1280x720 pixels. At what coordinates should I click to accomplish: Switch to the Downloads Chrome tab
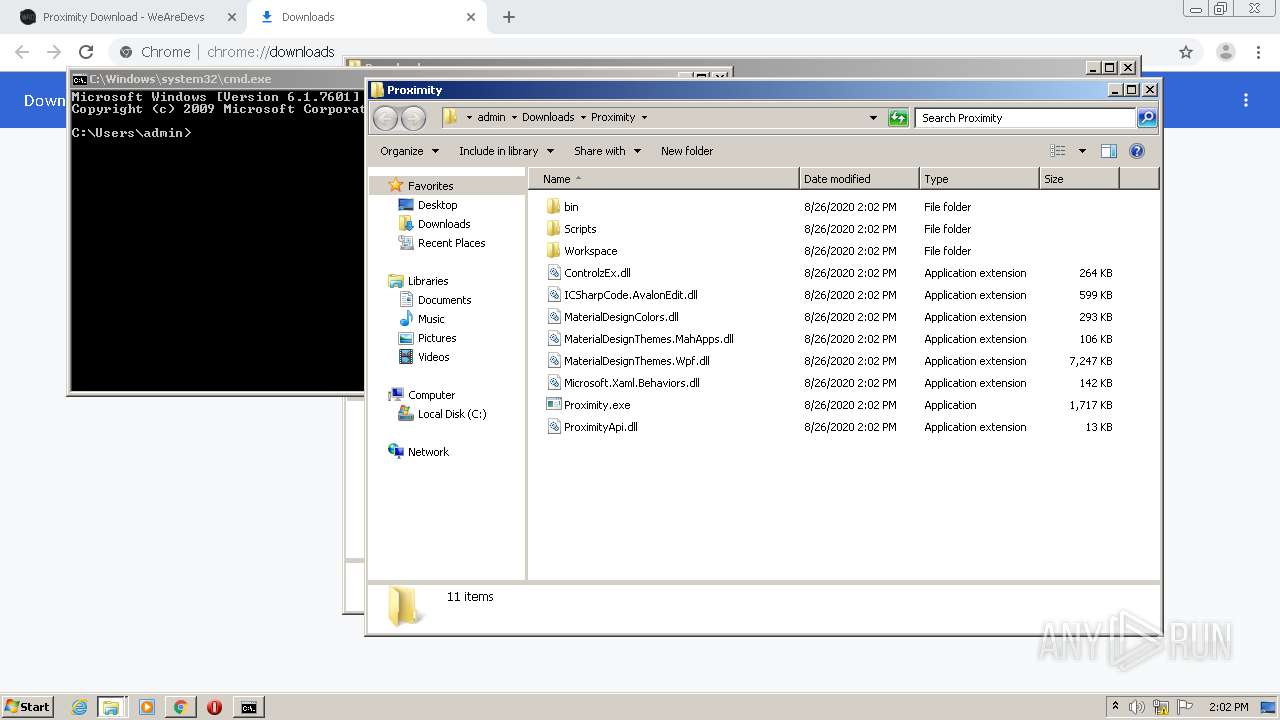pyautogui.click(x=366, y=17)
